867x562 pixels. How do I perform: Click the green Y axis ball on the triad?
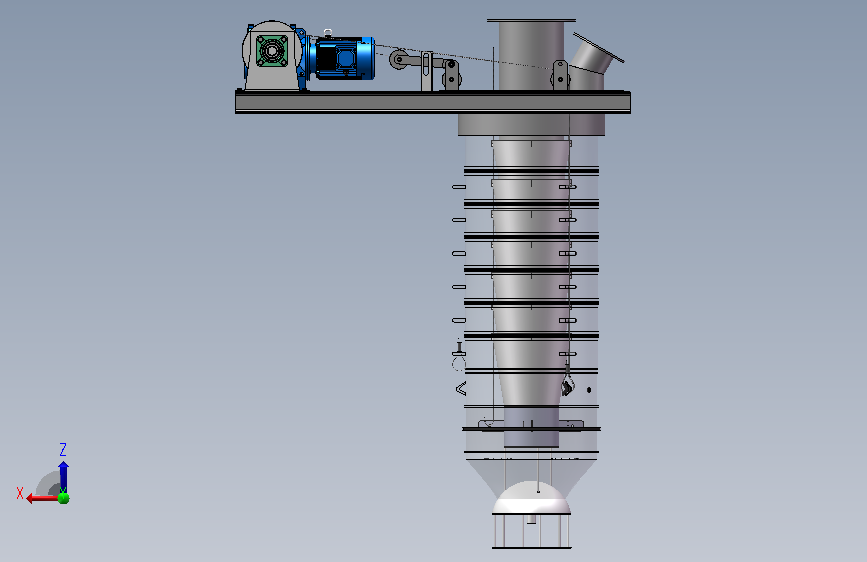coord(64,498)
